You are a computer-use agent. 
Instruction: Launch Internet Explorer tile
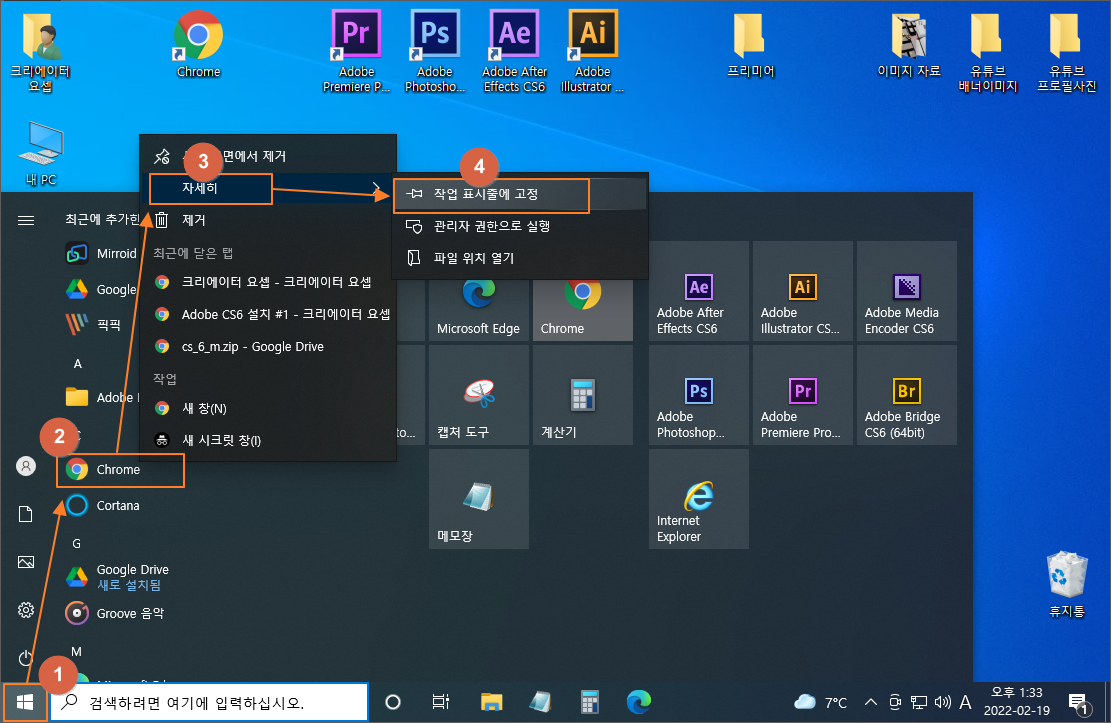click(699, 499)
